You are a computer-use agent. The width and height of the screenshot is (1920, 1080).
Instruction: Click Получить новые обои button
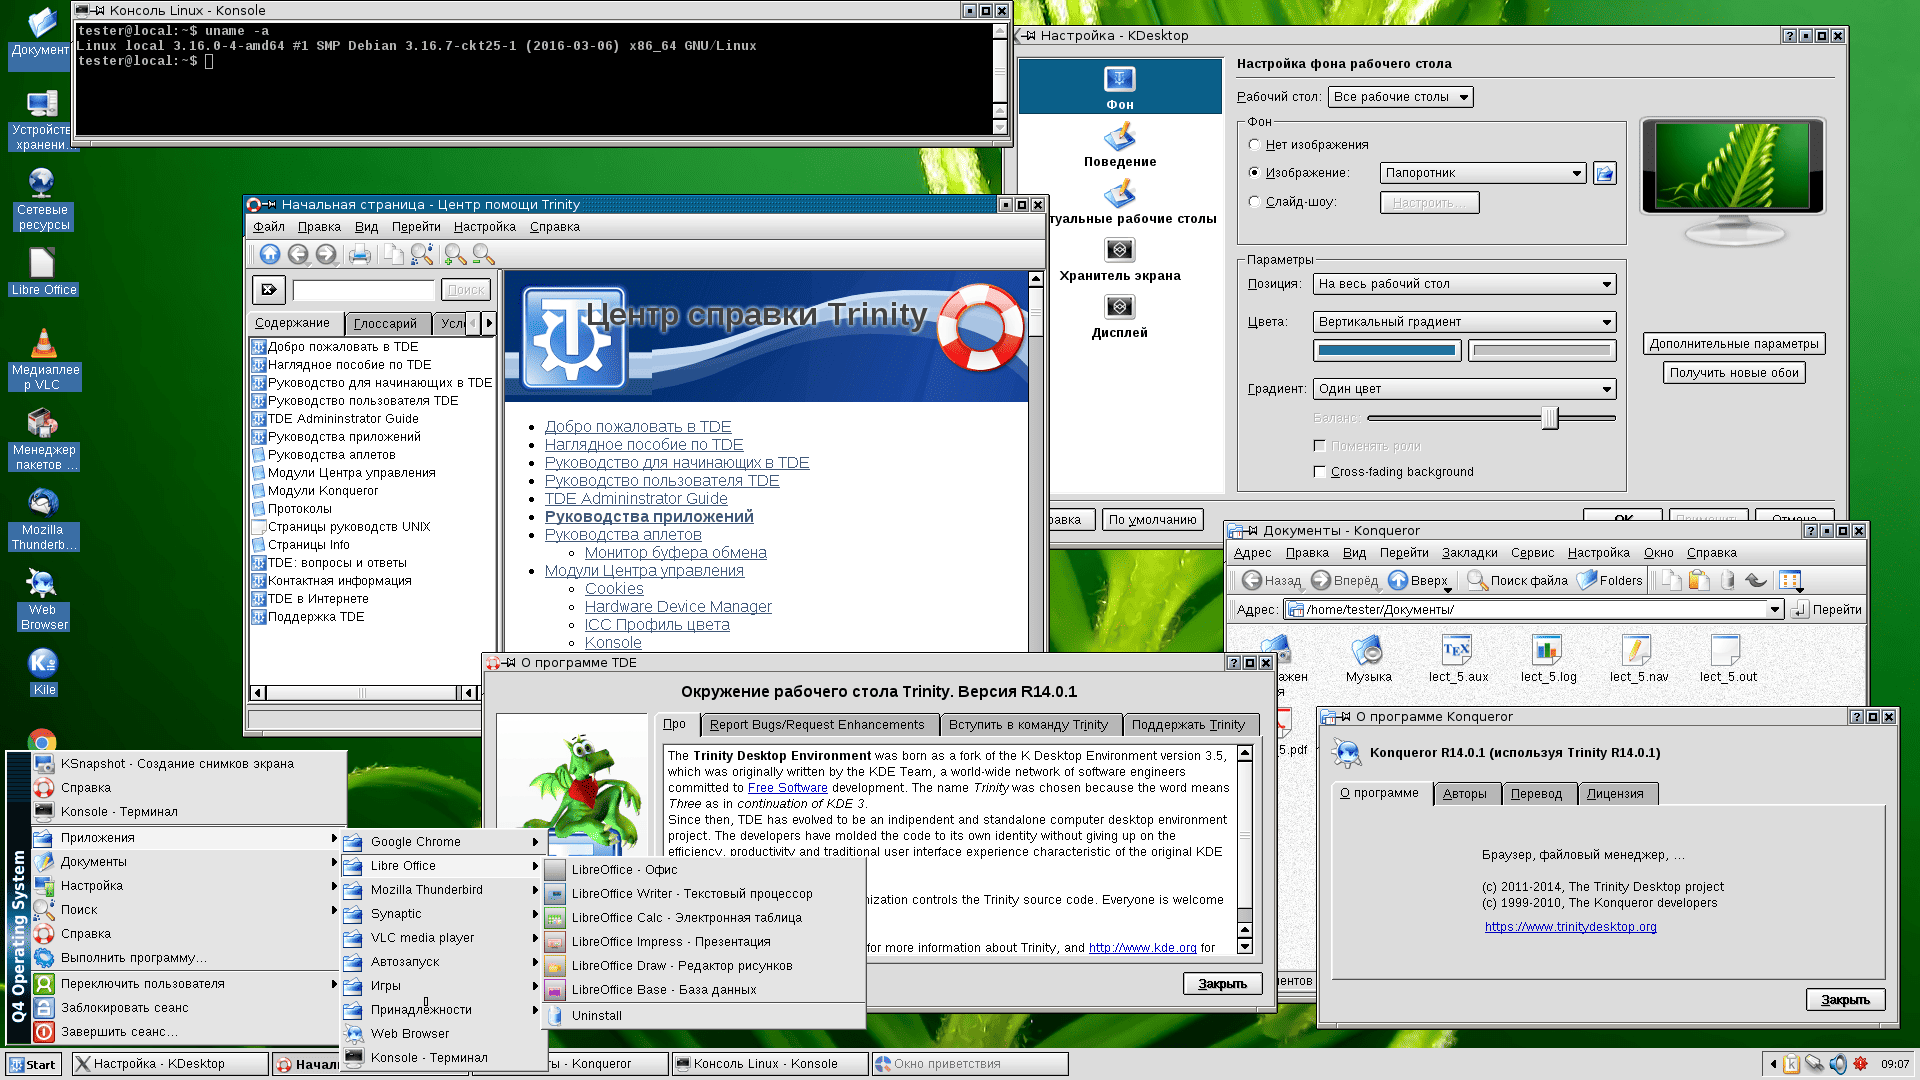point(1734,373)
